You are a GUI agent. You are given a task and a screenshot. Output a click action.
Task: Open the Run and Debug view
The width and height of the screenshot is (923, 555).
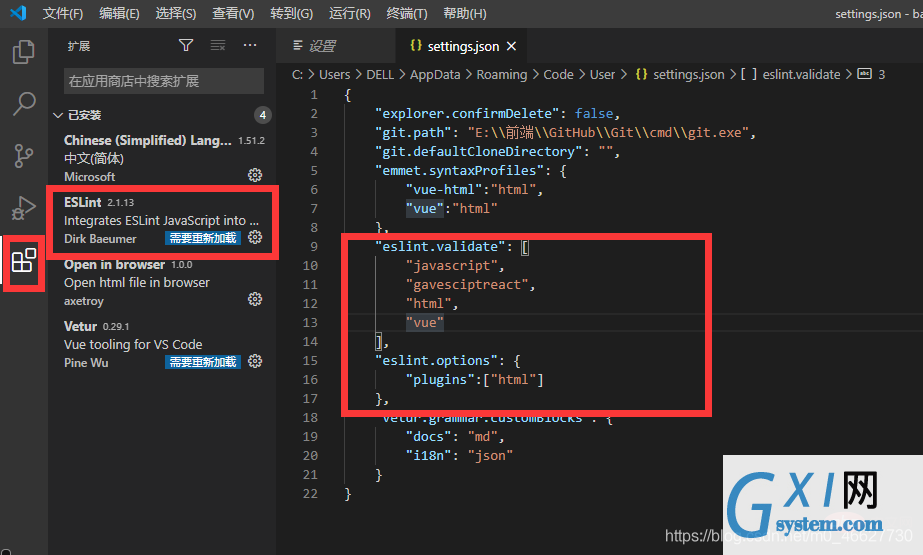click(x=24, y=208)
